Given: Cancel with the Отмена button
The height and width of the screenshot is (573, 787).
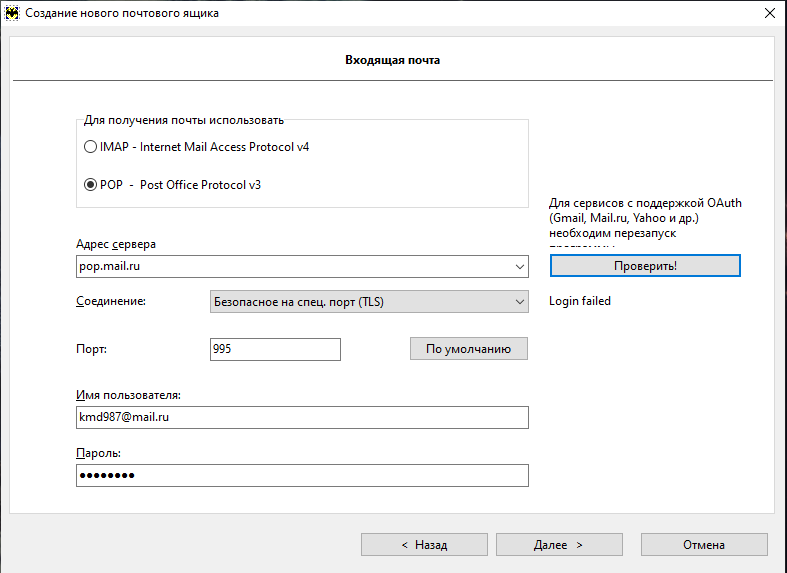Looking at the screenshot, I should coord(704,544).
